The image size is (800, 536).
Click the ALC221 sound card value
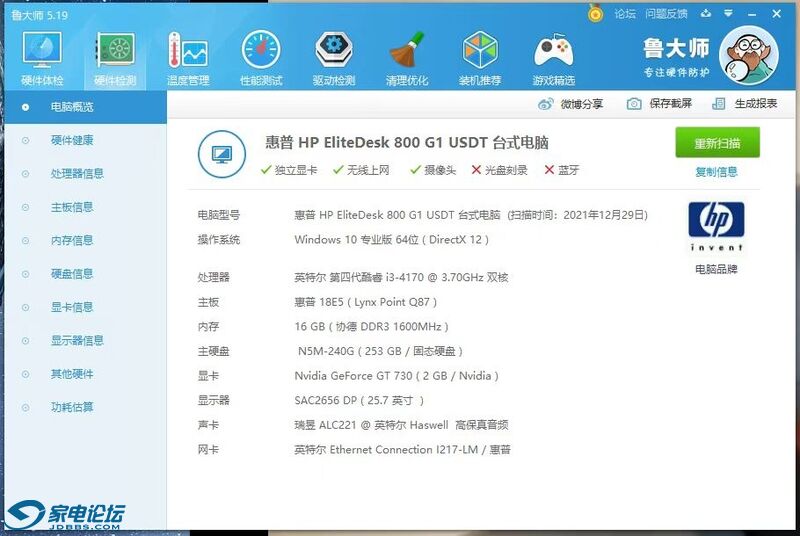(401, 425)
